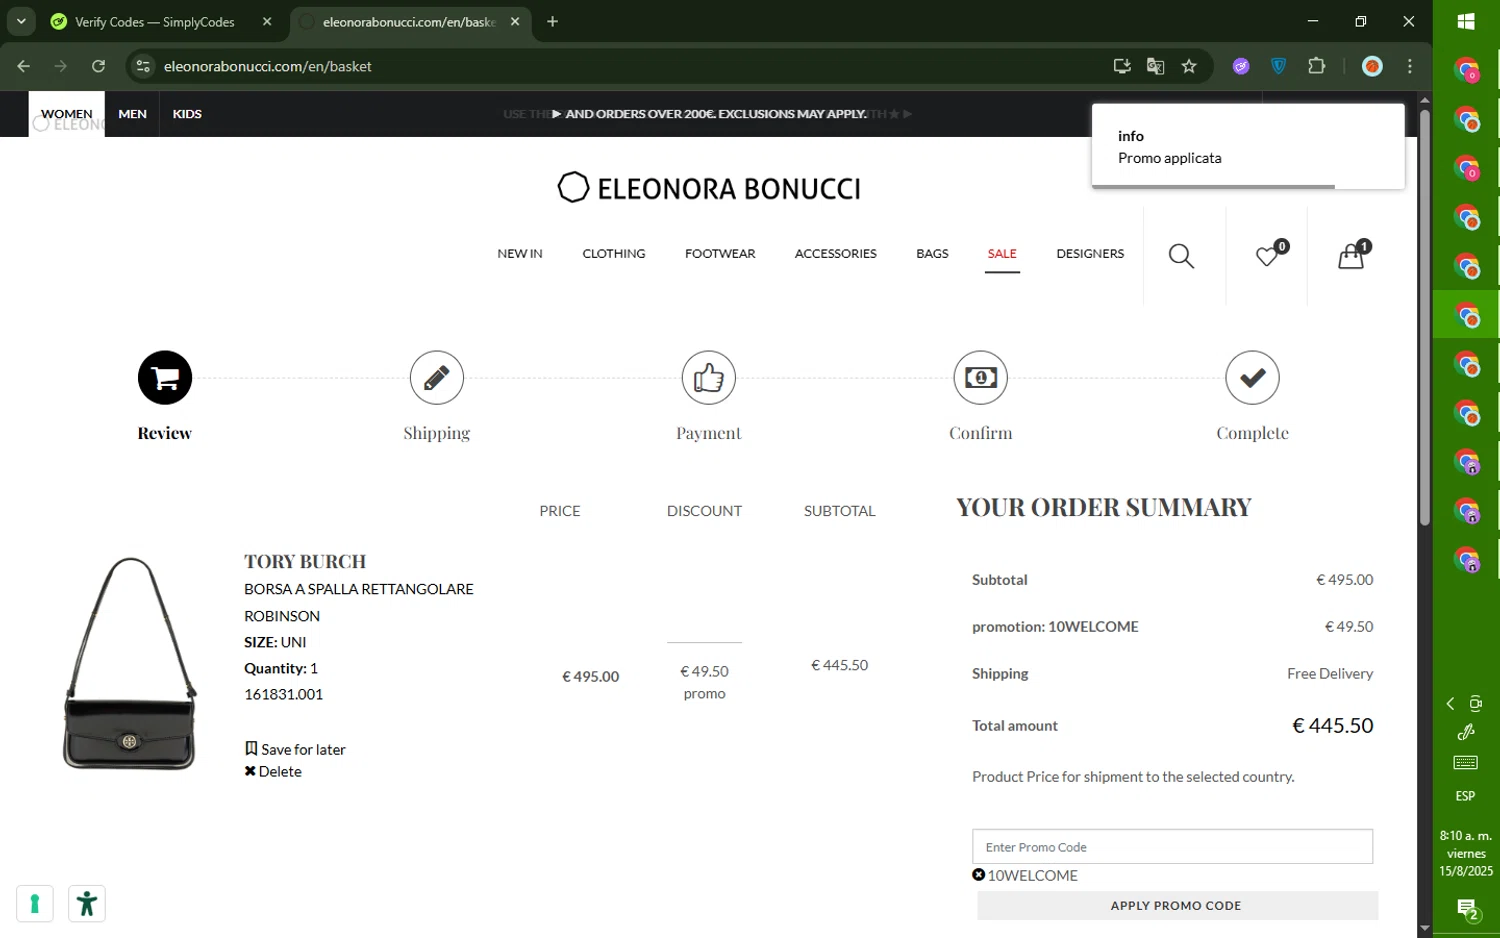Image resolution: width=1500 pixels, height=938 pixels.
Task: Click the Confirm step money icon
Action: pos(981,378)
